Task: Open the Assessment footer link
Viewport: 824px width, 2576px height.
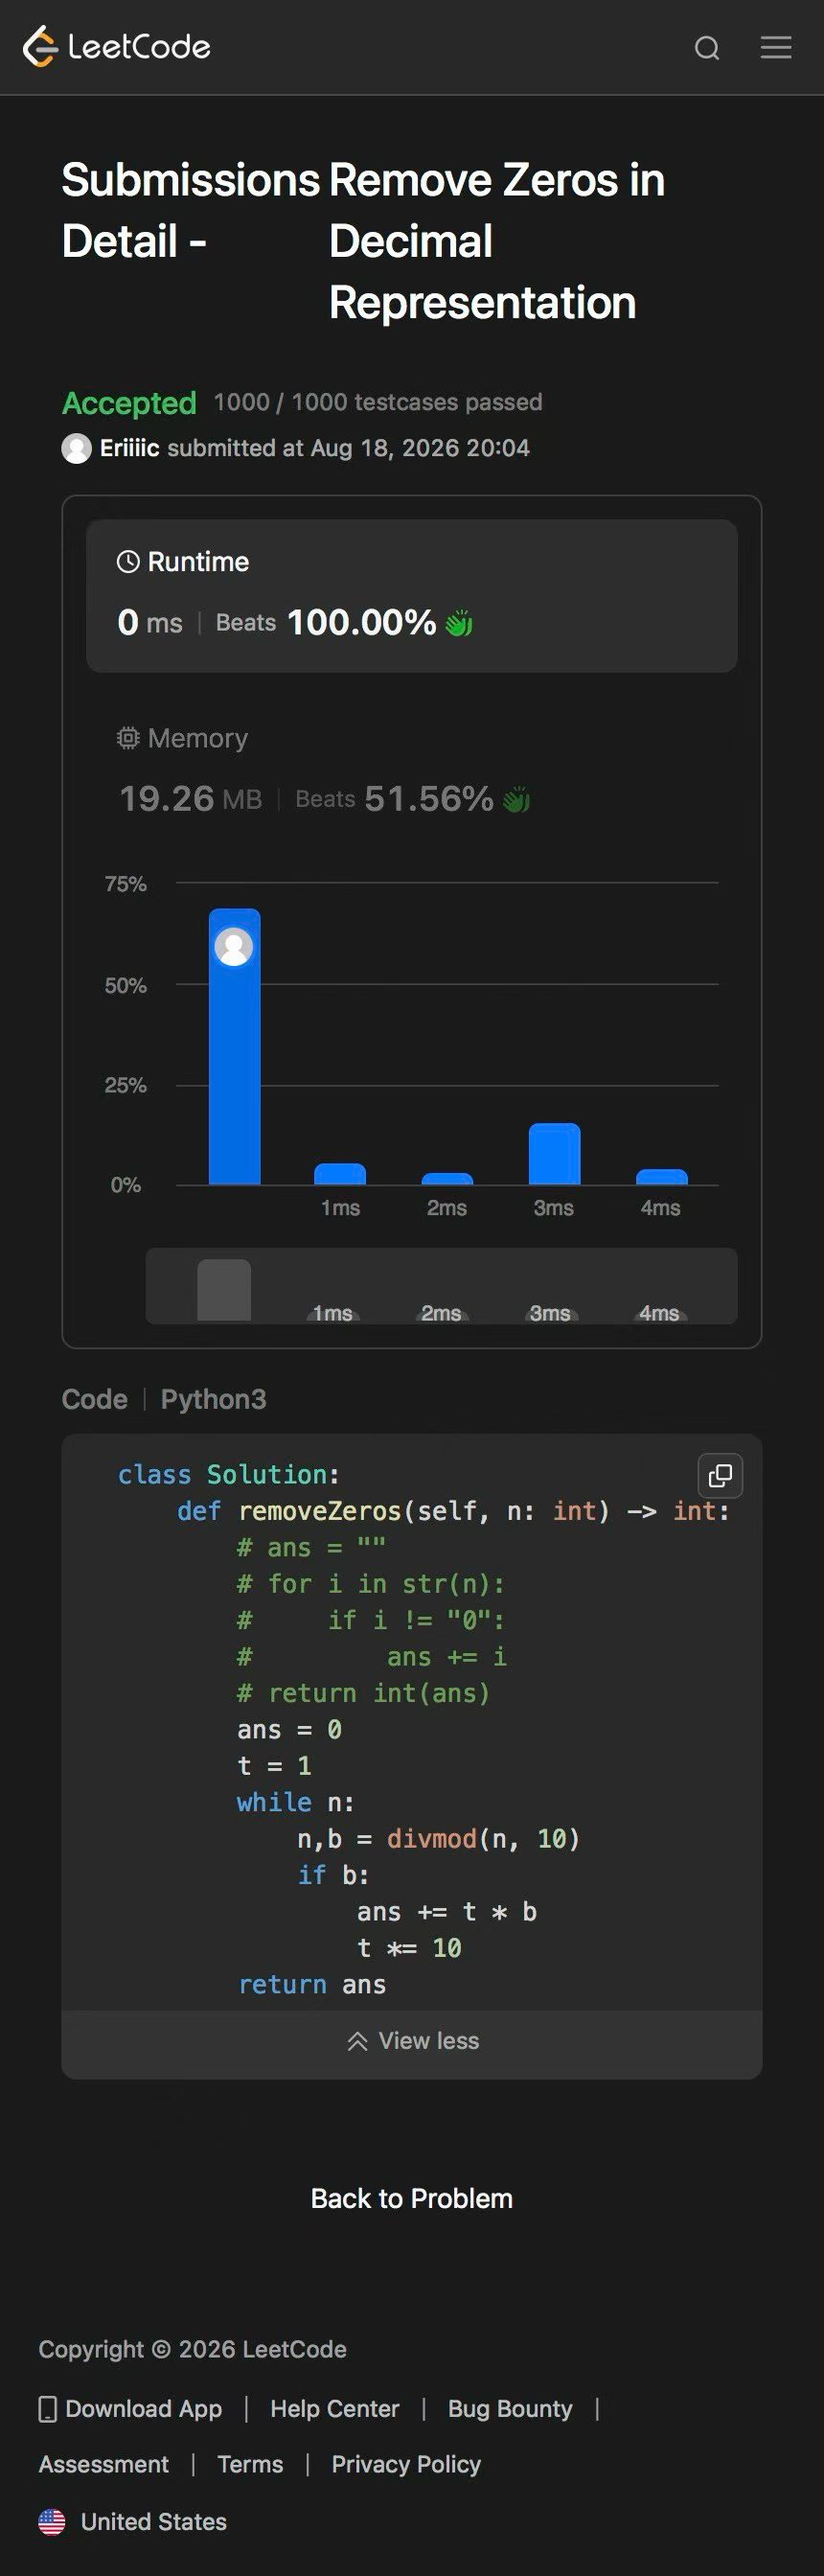Action: point(104,2465)
